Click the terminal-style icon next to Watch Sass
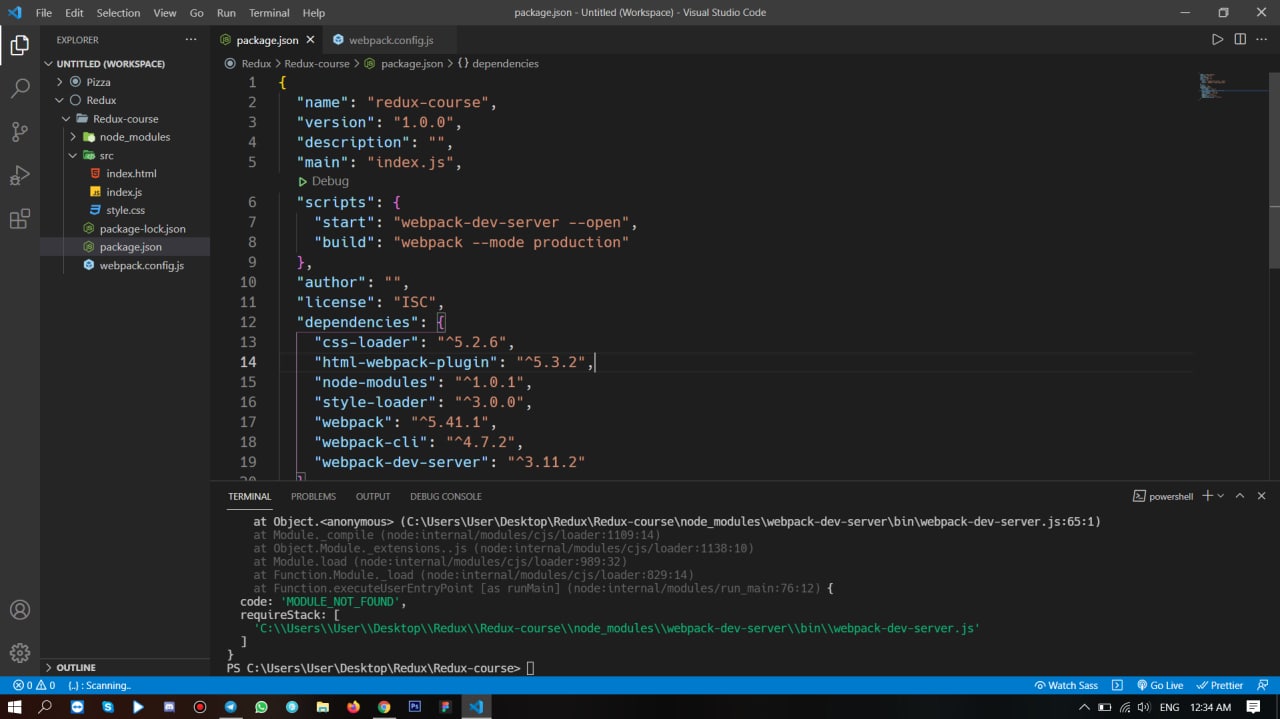Screen dimensions: 1280x719 click(x=1118, y=685)
